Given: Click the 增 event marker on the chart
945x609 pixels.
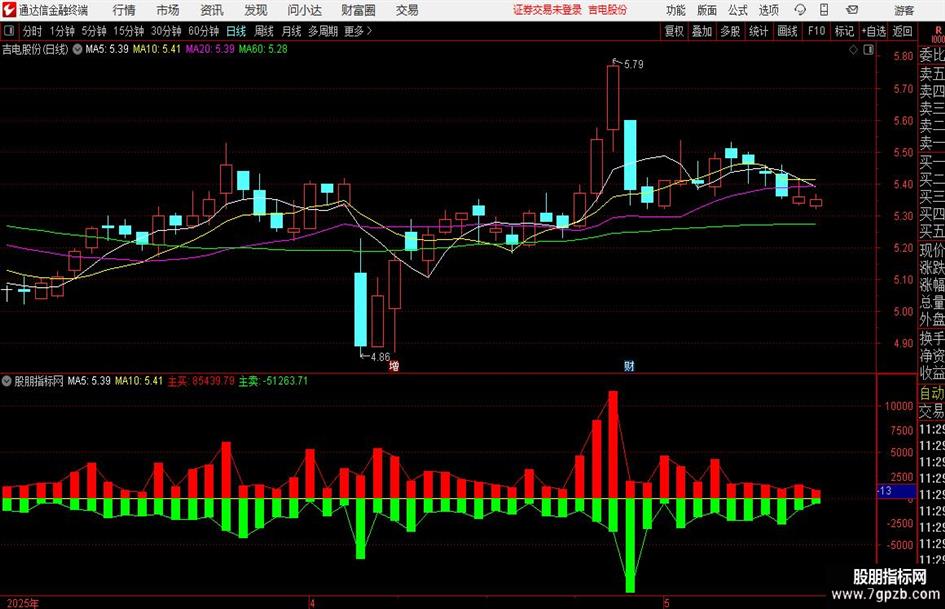Looking at the screenshot, I should [394, 365].
